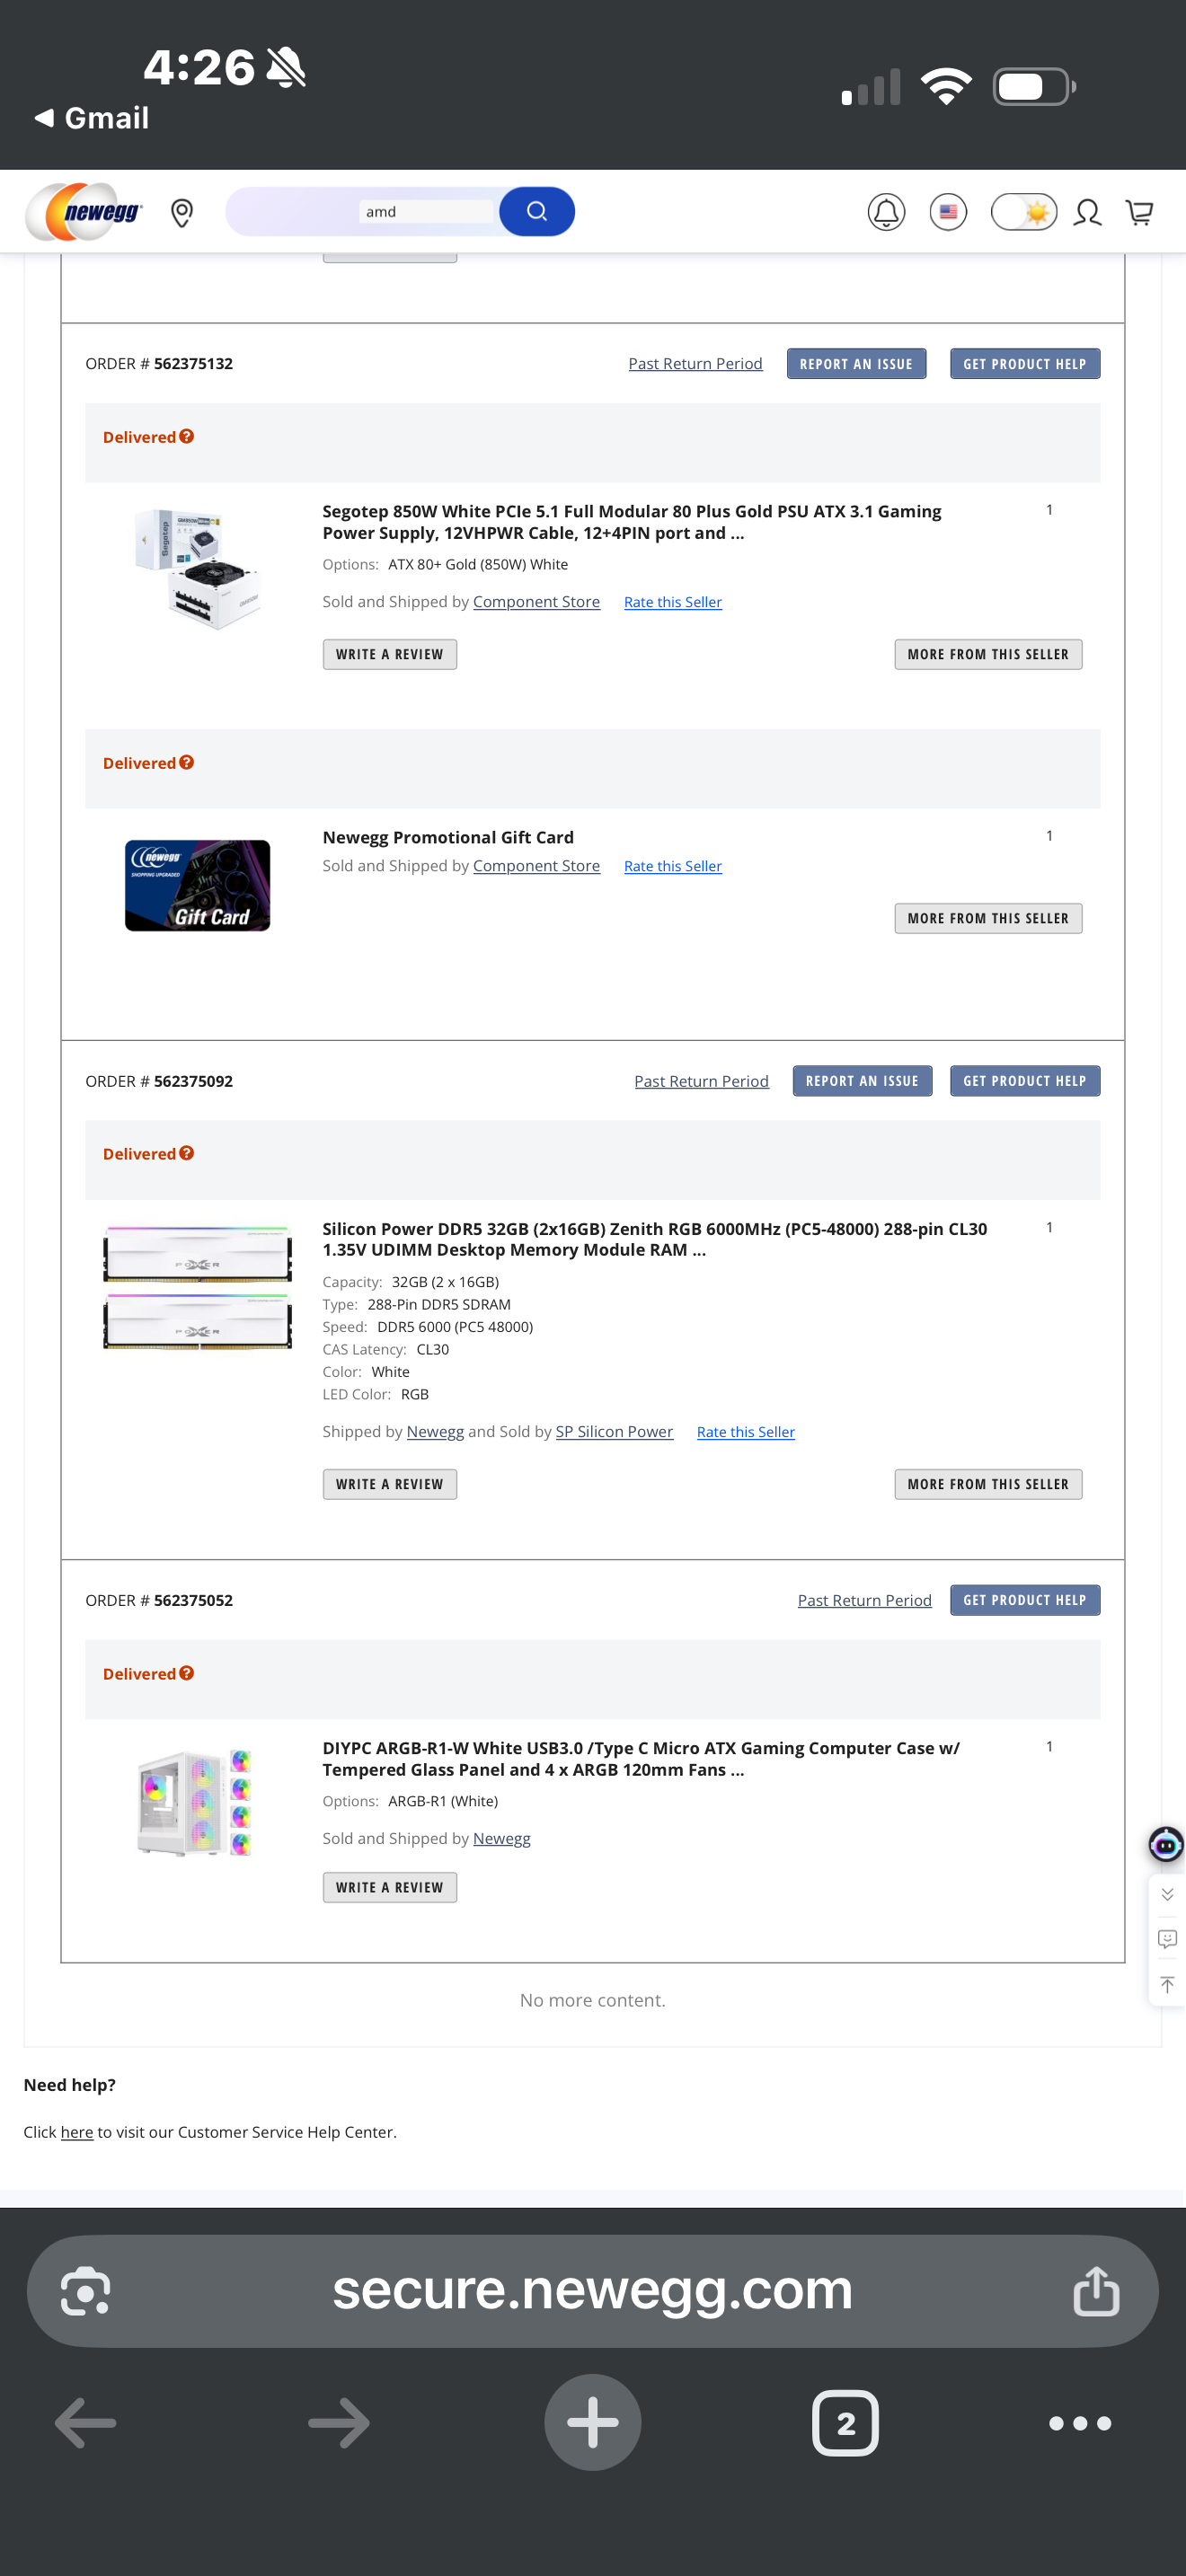Open the notifications bell

point(886,212)
